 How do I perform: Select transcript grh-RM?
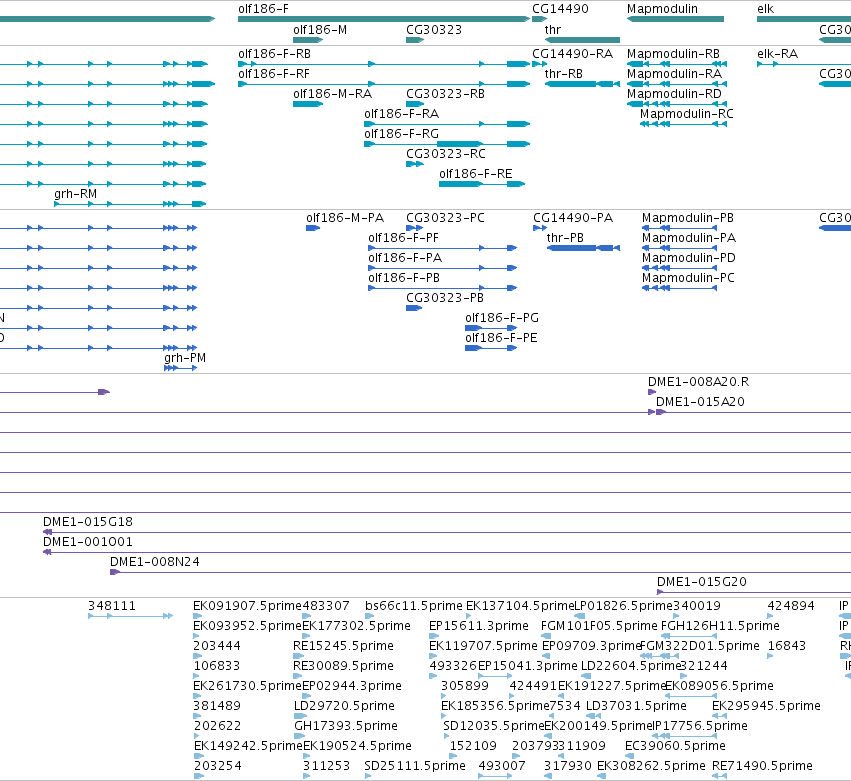(75, 194)
